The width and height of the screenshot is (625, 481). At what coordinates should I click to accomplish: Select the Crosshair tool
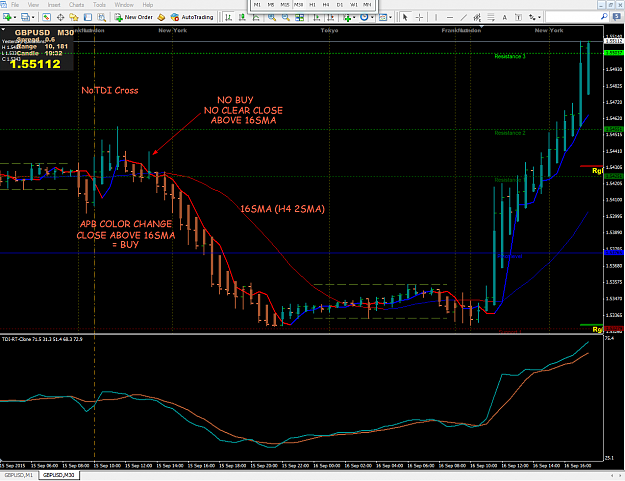(419, 17)
